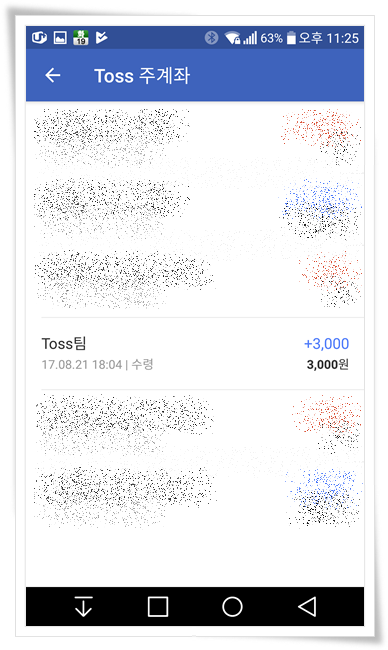Tap the Toss 주계좌 title
The height and width of the screenshot is (650, 388).
point(142,75)
